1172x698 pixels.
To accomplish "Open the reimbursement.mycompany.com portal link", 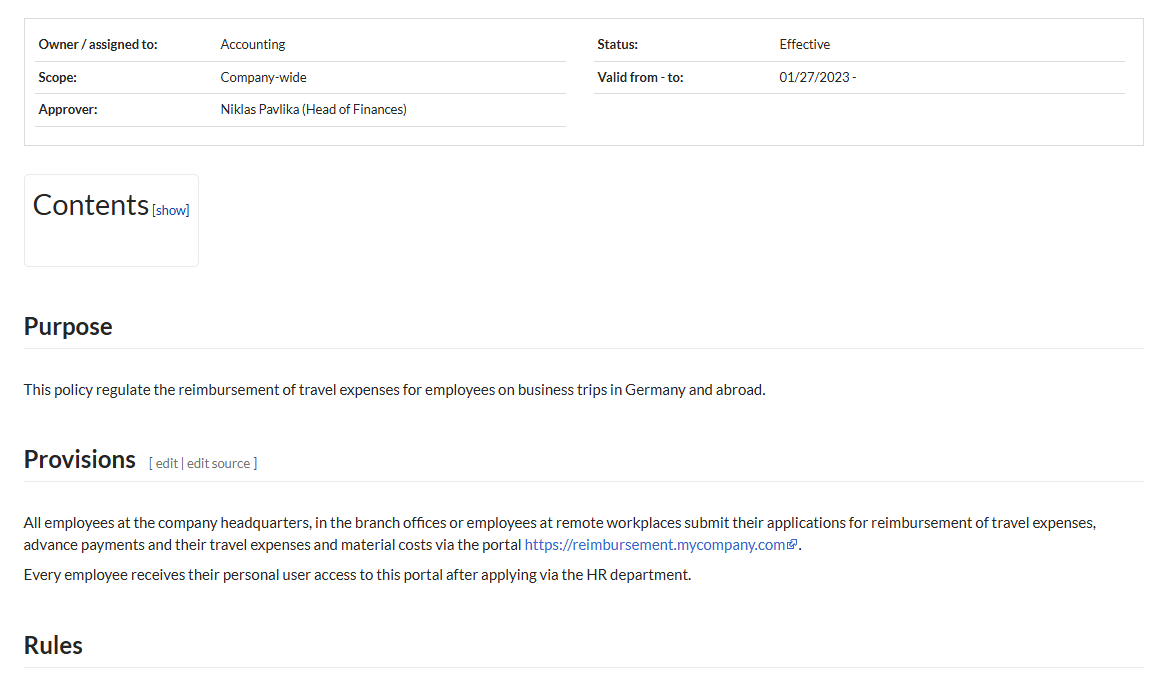I will point(655,545).
